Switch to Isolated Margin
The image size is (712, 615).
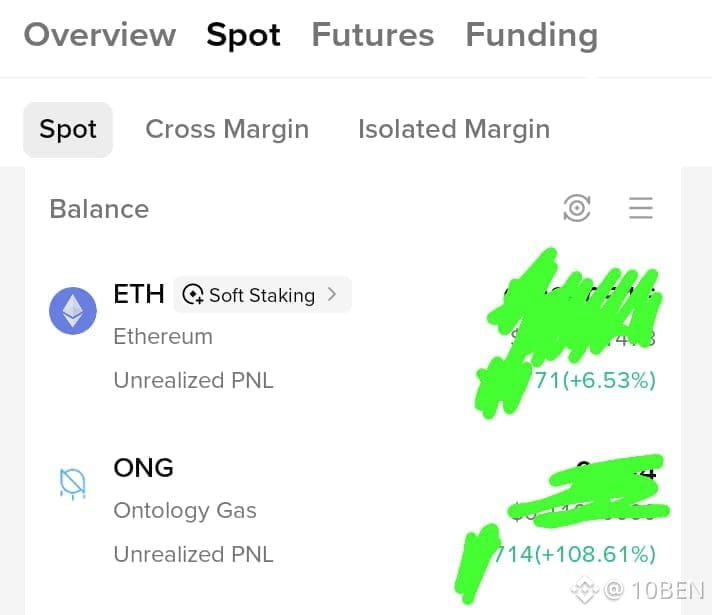[x=454, y=129]
